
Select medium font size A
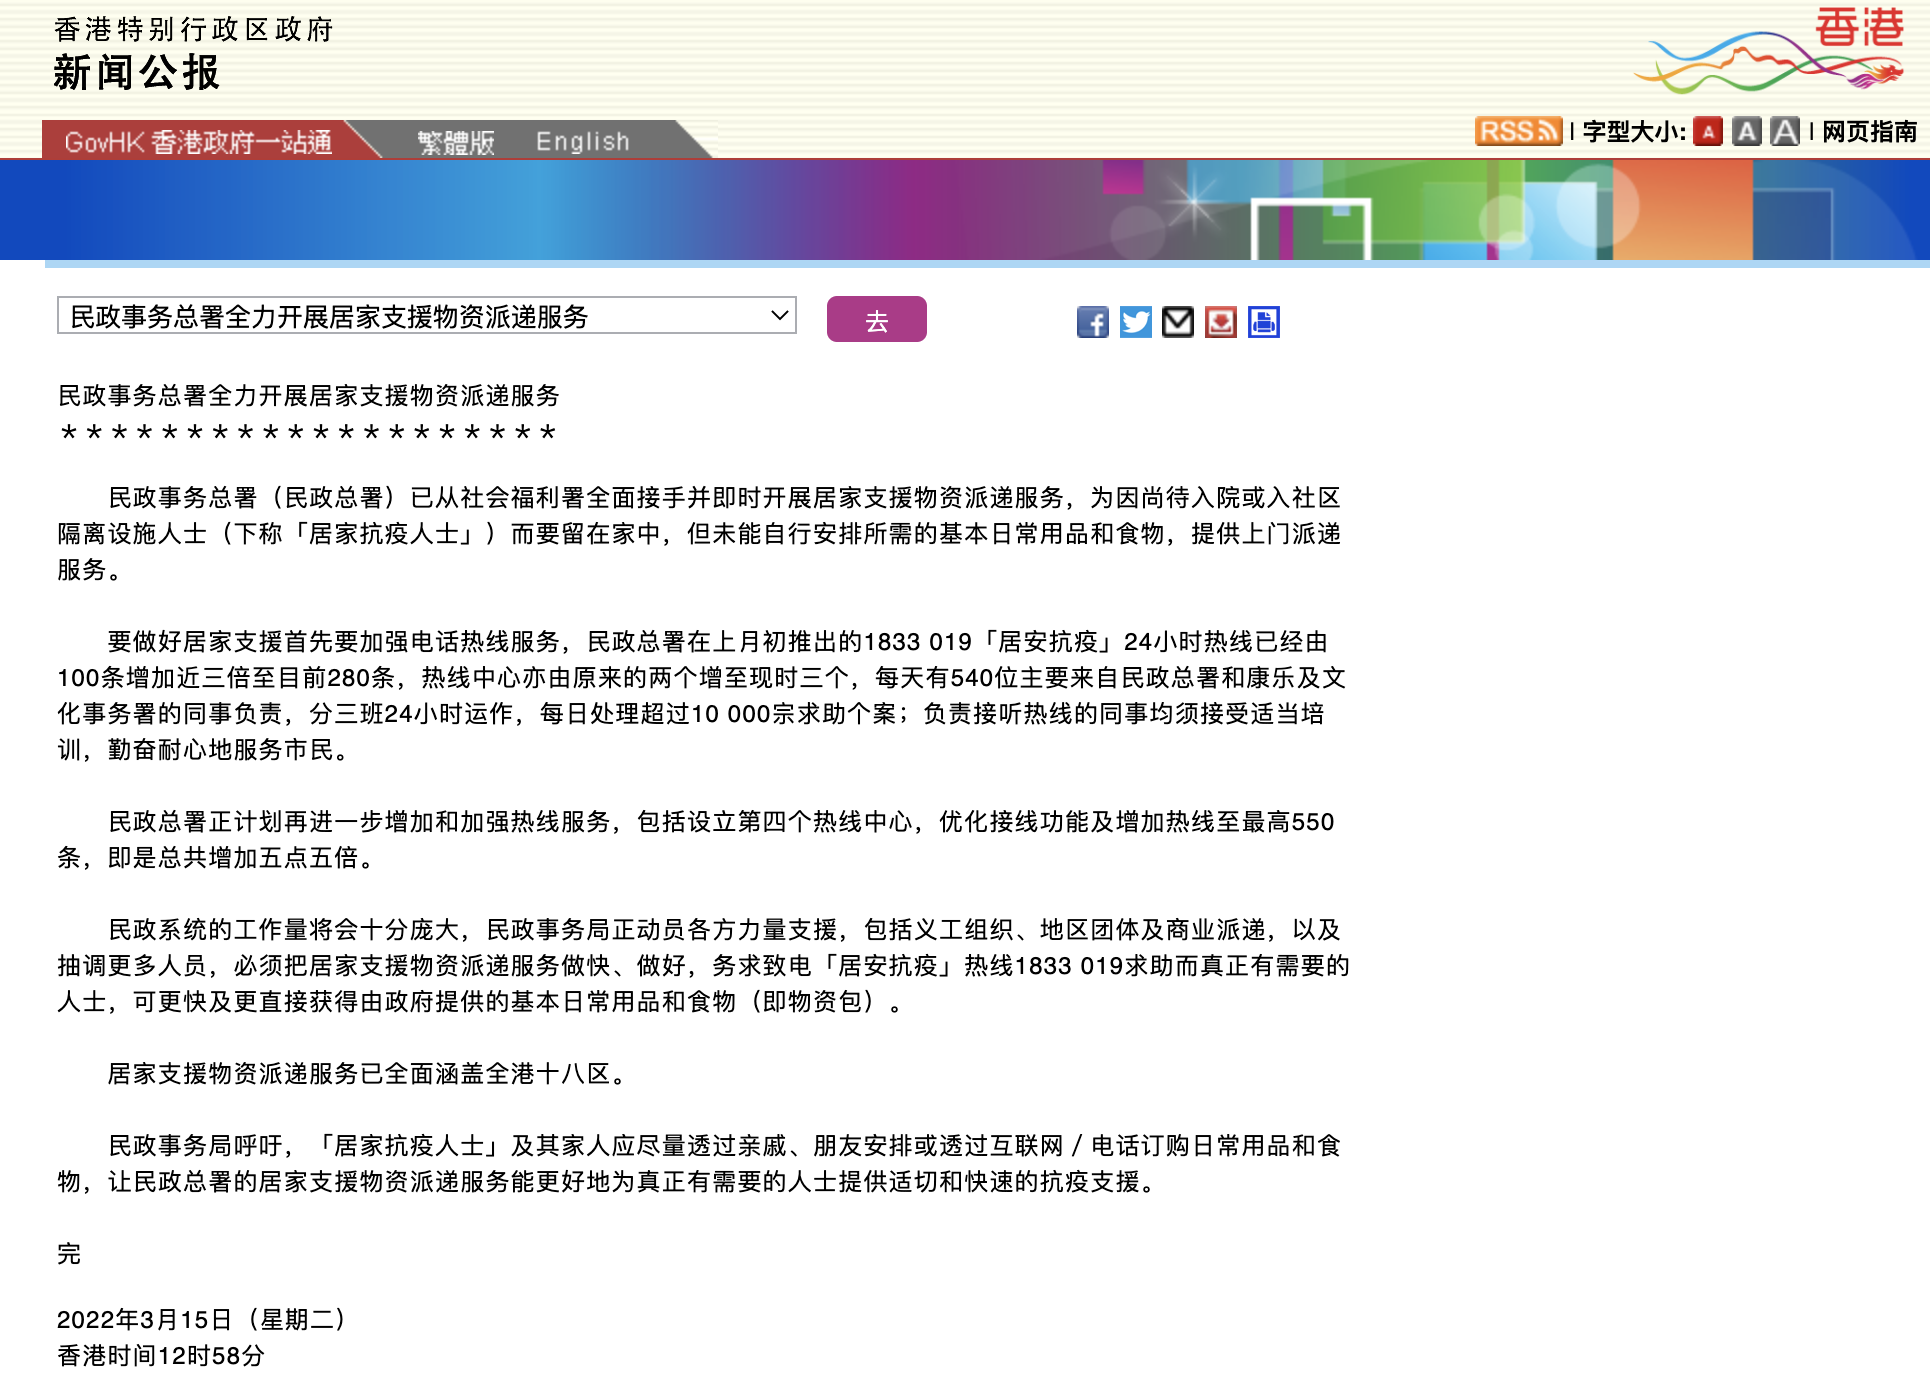click(1746, 132)
